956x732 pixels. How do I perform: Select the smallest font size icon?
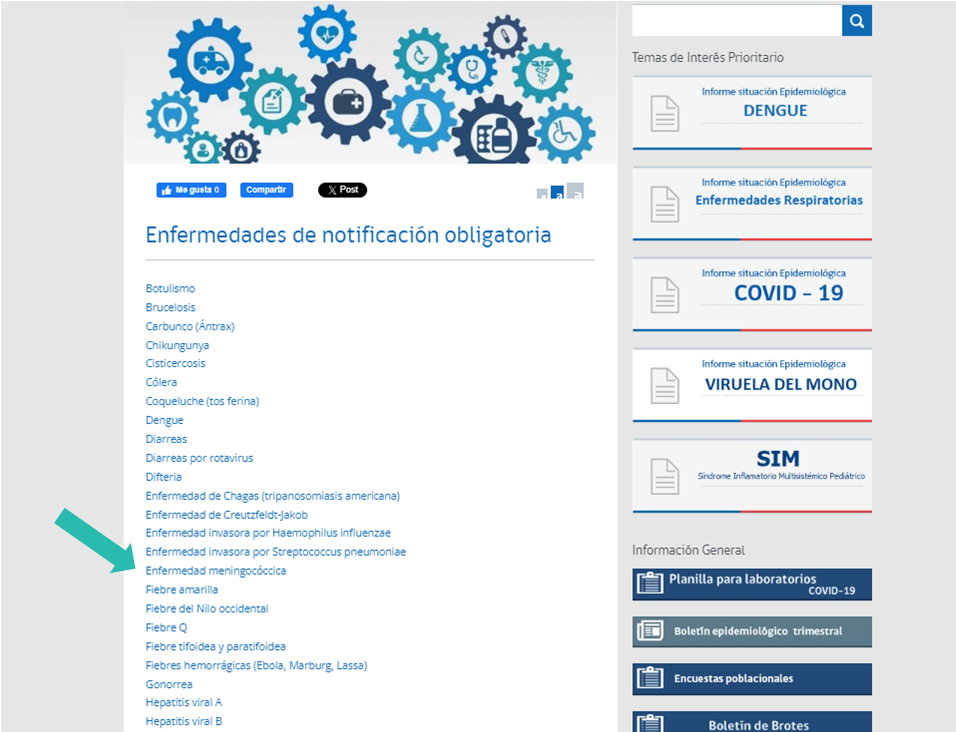[542, 194]
